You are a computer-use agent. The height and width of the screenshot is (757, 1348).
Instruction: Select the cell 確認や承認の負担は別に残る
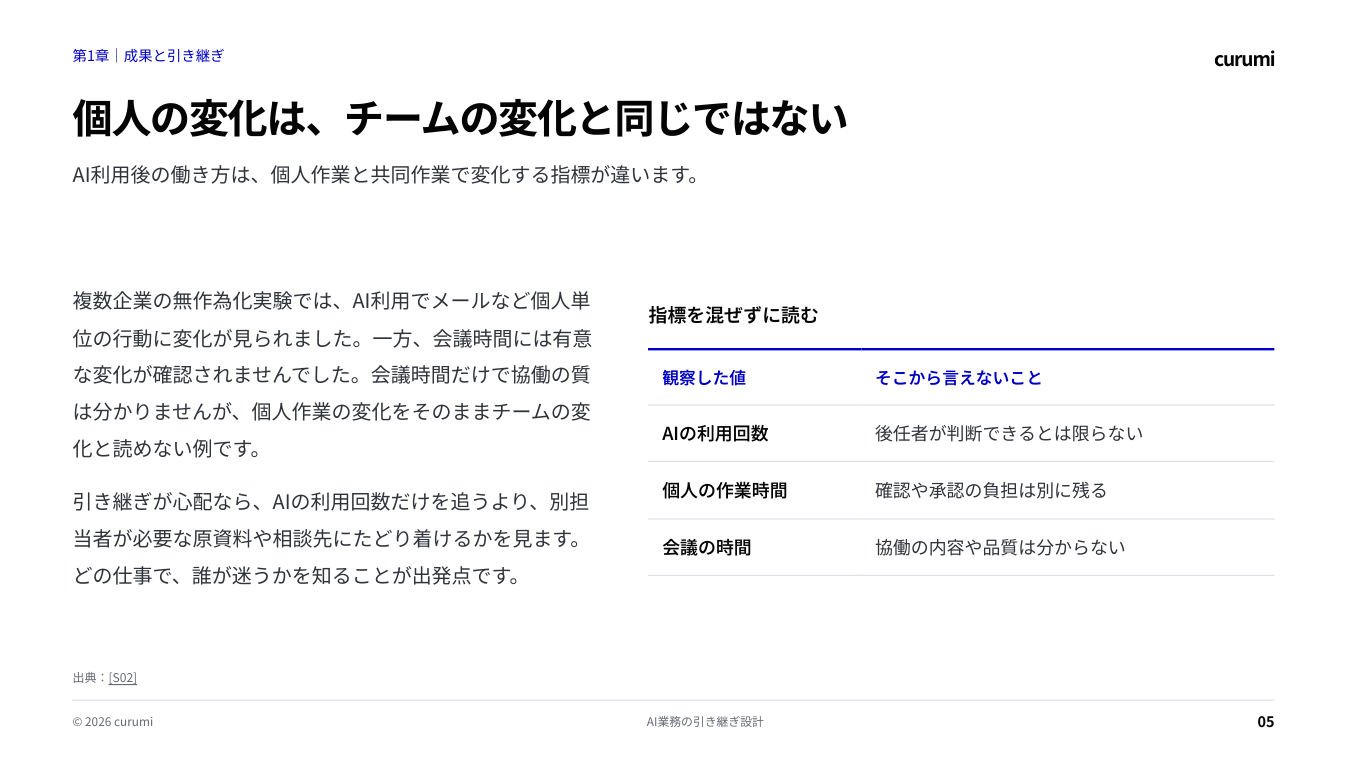click(x=991, y=490)
